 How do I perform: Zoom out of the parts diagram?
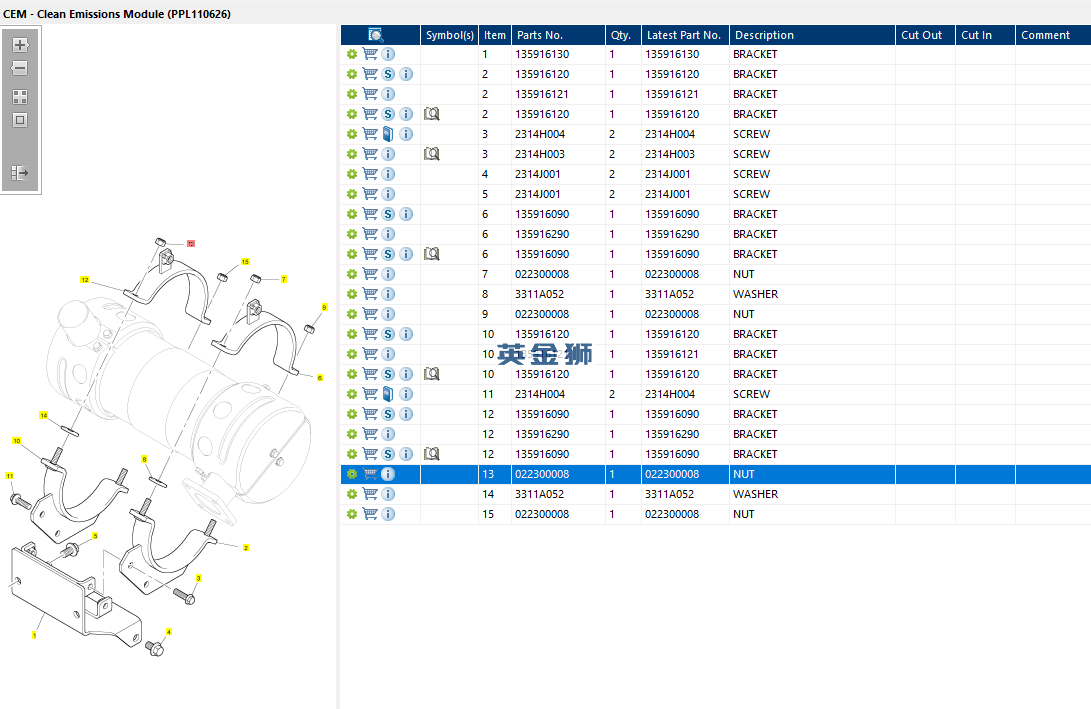click(x=20, y=68)
